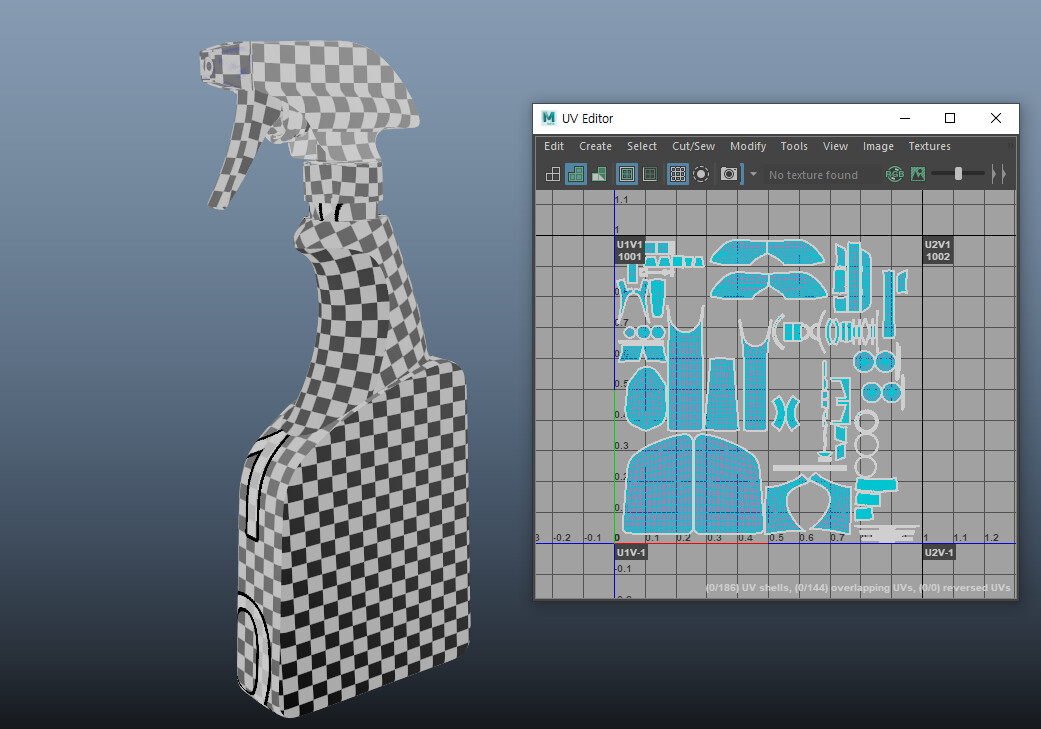
Task: Toggle the shaded UV display icon
Action: (576, 174)
